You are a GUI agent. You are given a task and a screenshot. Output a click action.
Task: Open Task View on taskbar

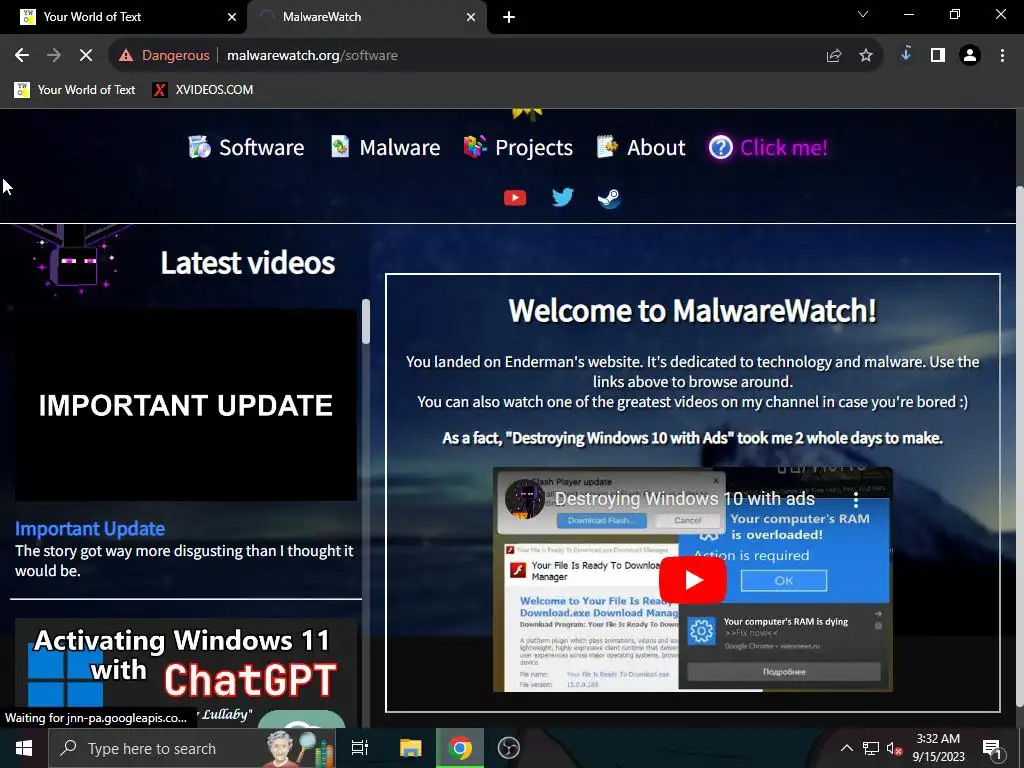(360, 748)
